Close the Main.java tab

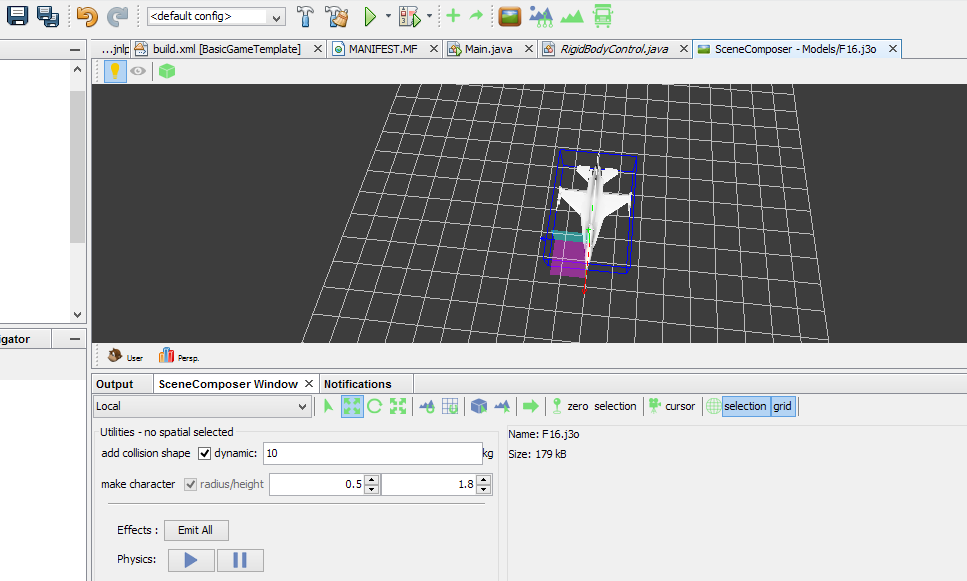(x=529, y=49)
